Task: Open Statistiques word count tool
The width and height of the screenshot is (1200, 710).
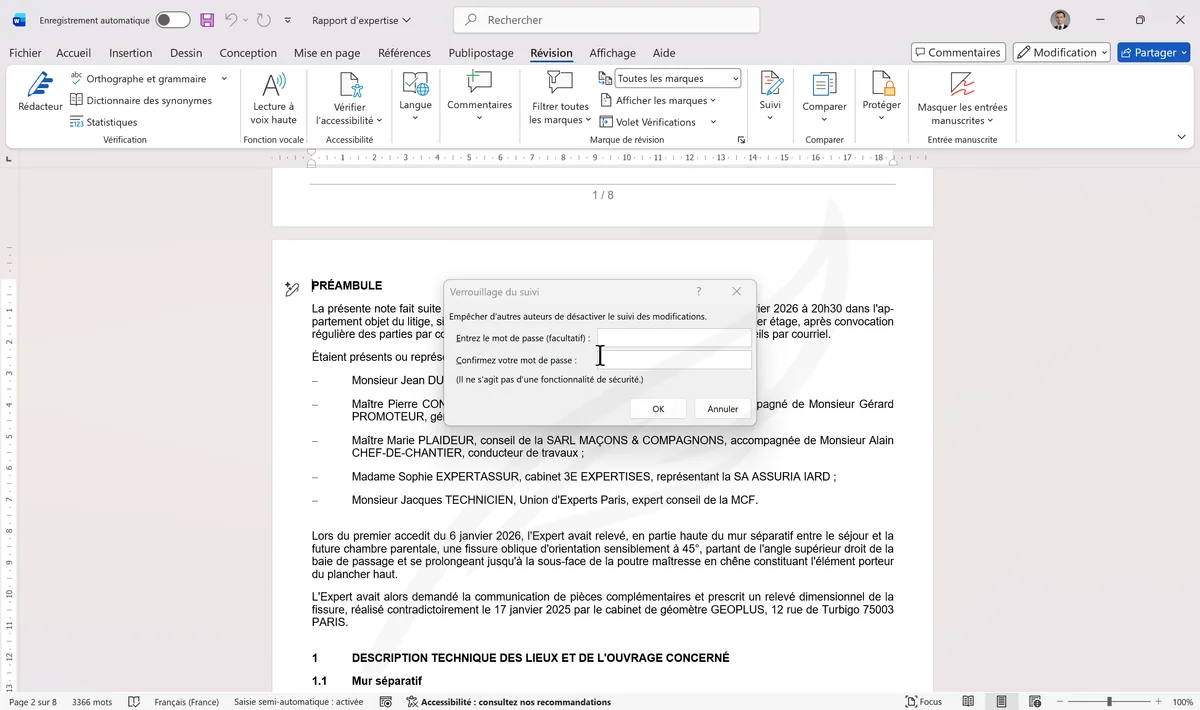Action: (x=103, y=122)
